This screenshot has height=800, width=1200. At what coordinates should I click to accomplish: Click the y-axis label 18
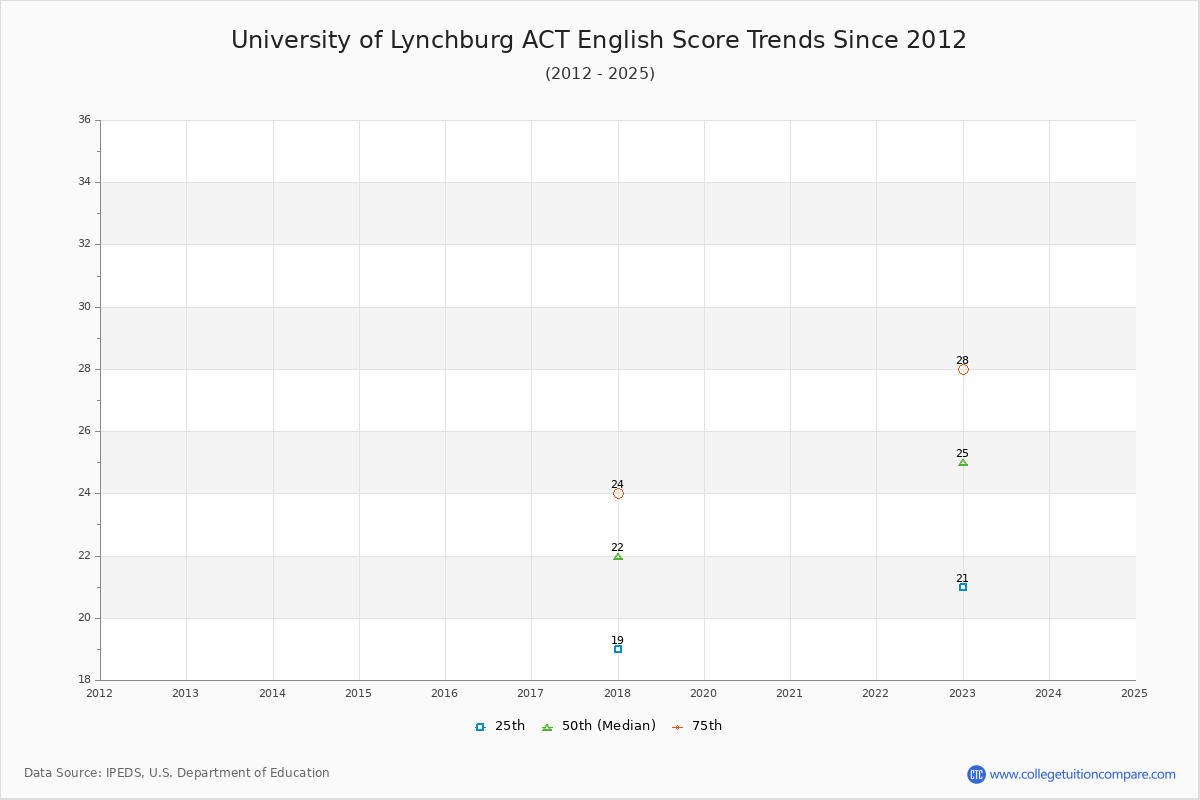coord(84,680)
